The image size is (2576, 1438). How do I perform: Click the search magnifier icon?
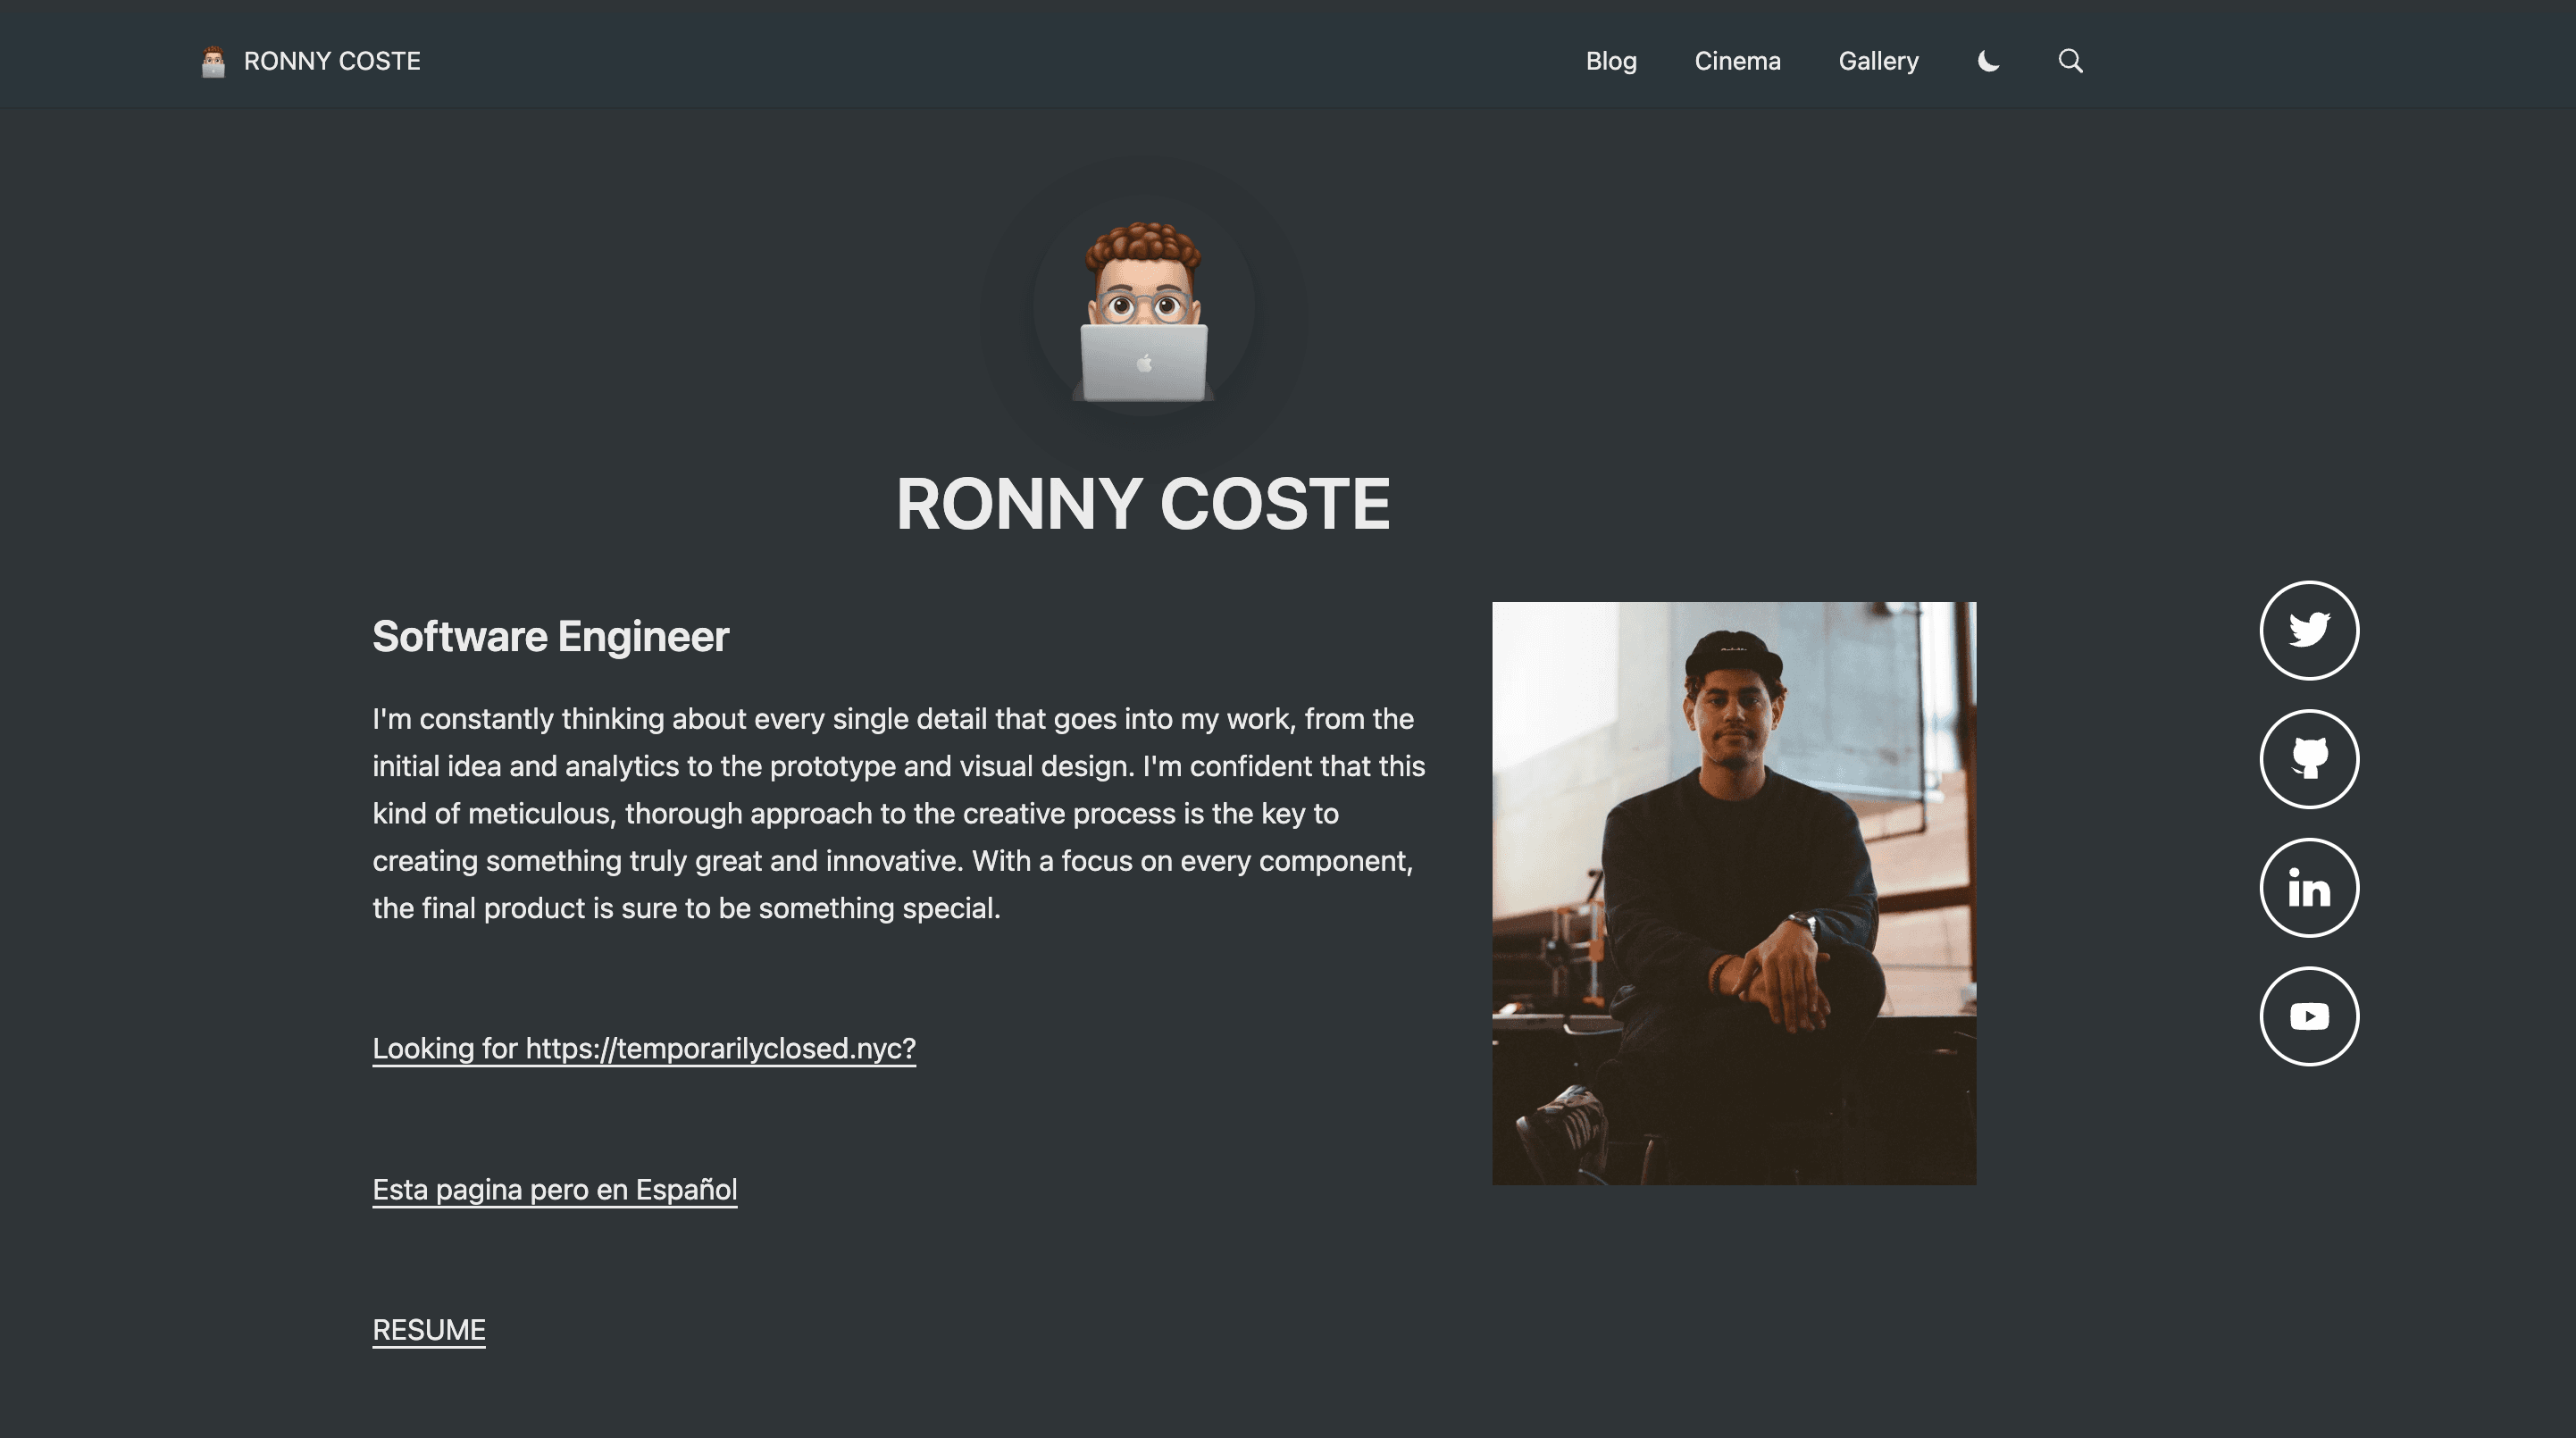point(2070,61)
